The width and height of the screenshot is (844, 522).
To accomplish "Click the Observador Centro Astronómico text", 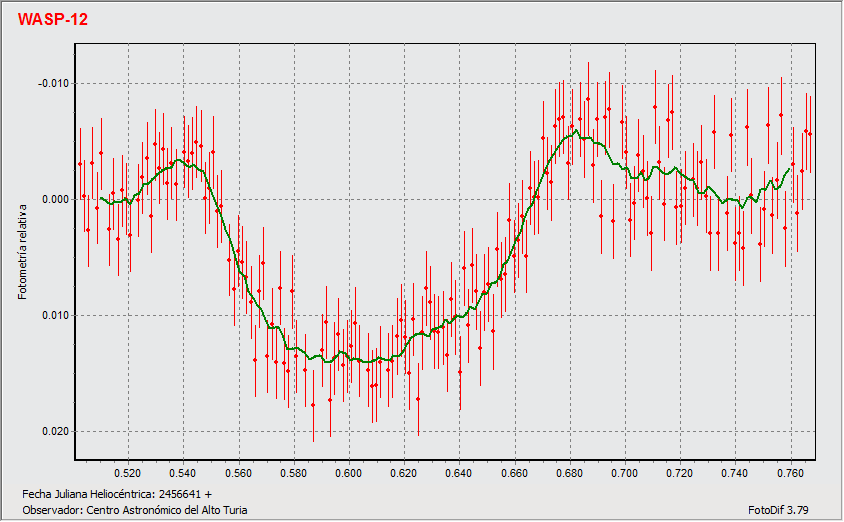I will coord(134,510).
